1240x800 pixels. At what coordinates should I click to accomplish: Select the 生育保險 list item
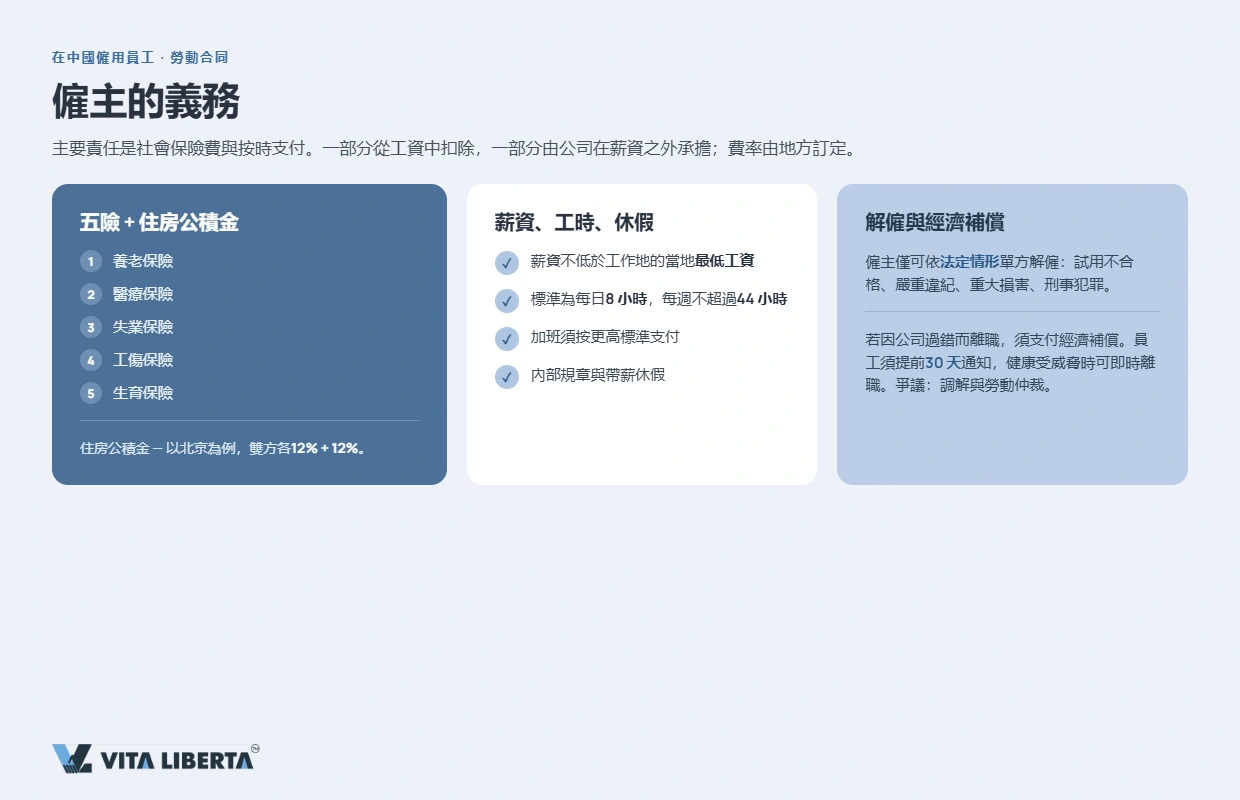[x=143, y=393]
